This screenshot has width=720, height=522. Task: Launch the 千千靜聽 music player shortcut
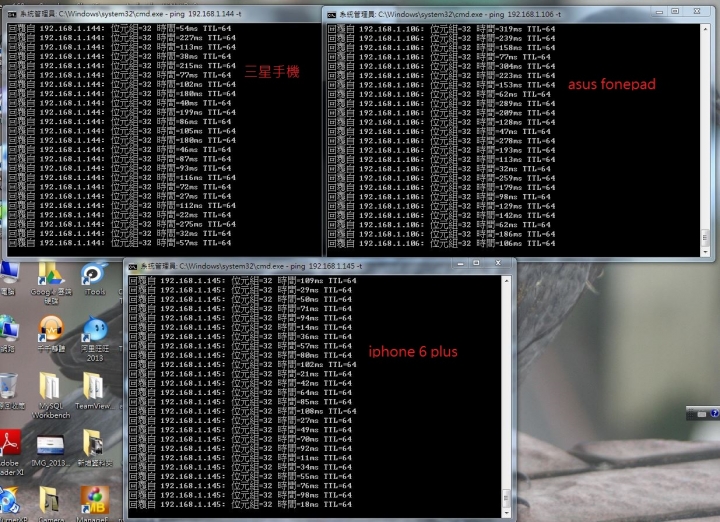tap(51, 334)
